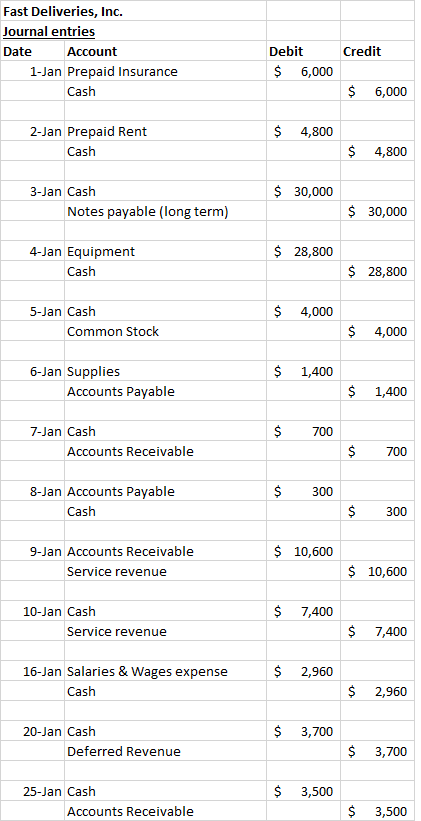Select the 'Deferred Revenue' account cell
The width and height of the screenshot is (421, 821).
[165, 751]
